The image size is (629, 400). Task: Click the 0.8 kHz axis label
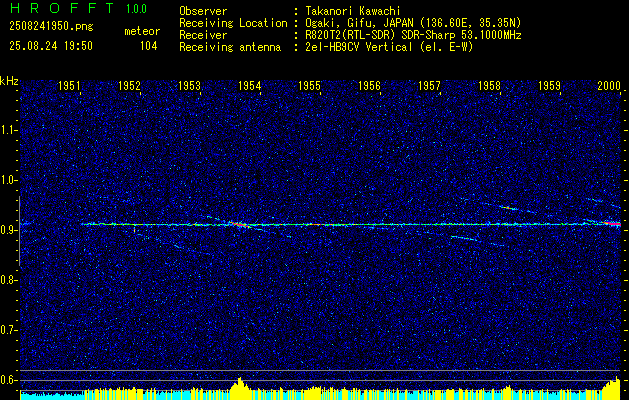(x=9, y=280)
